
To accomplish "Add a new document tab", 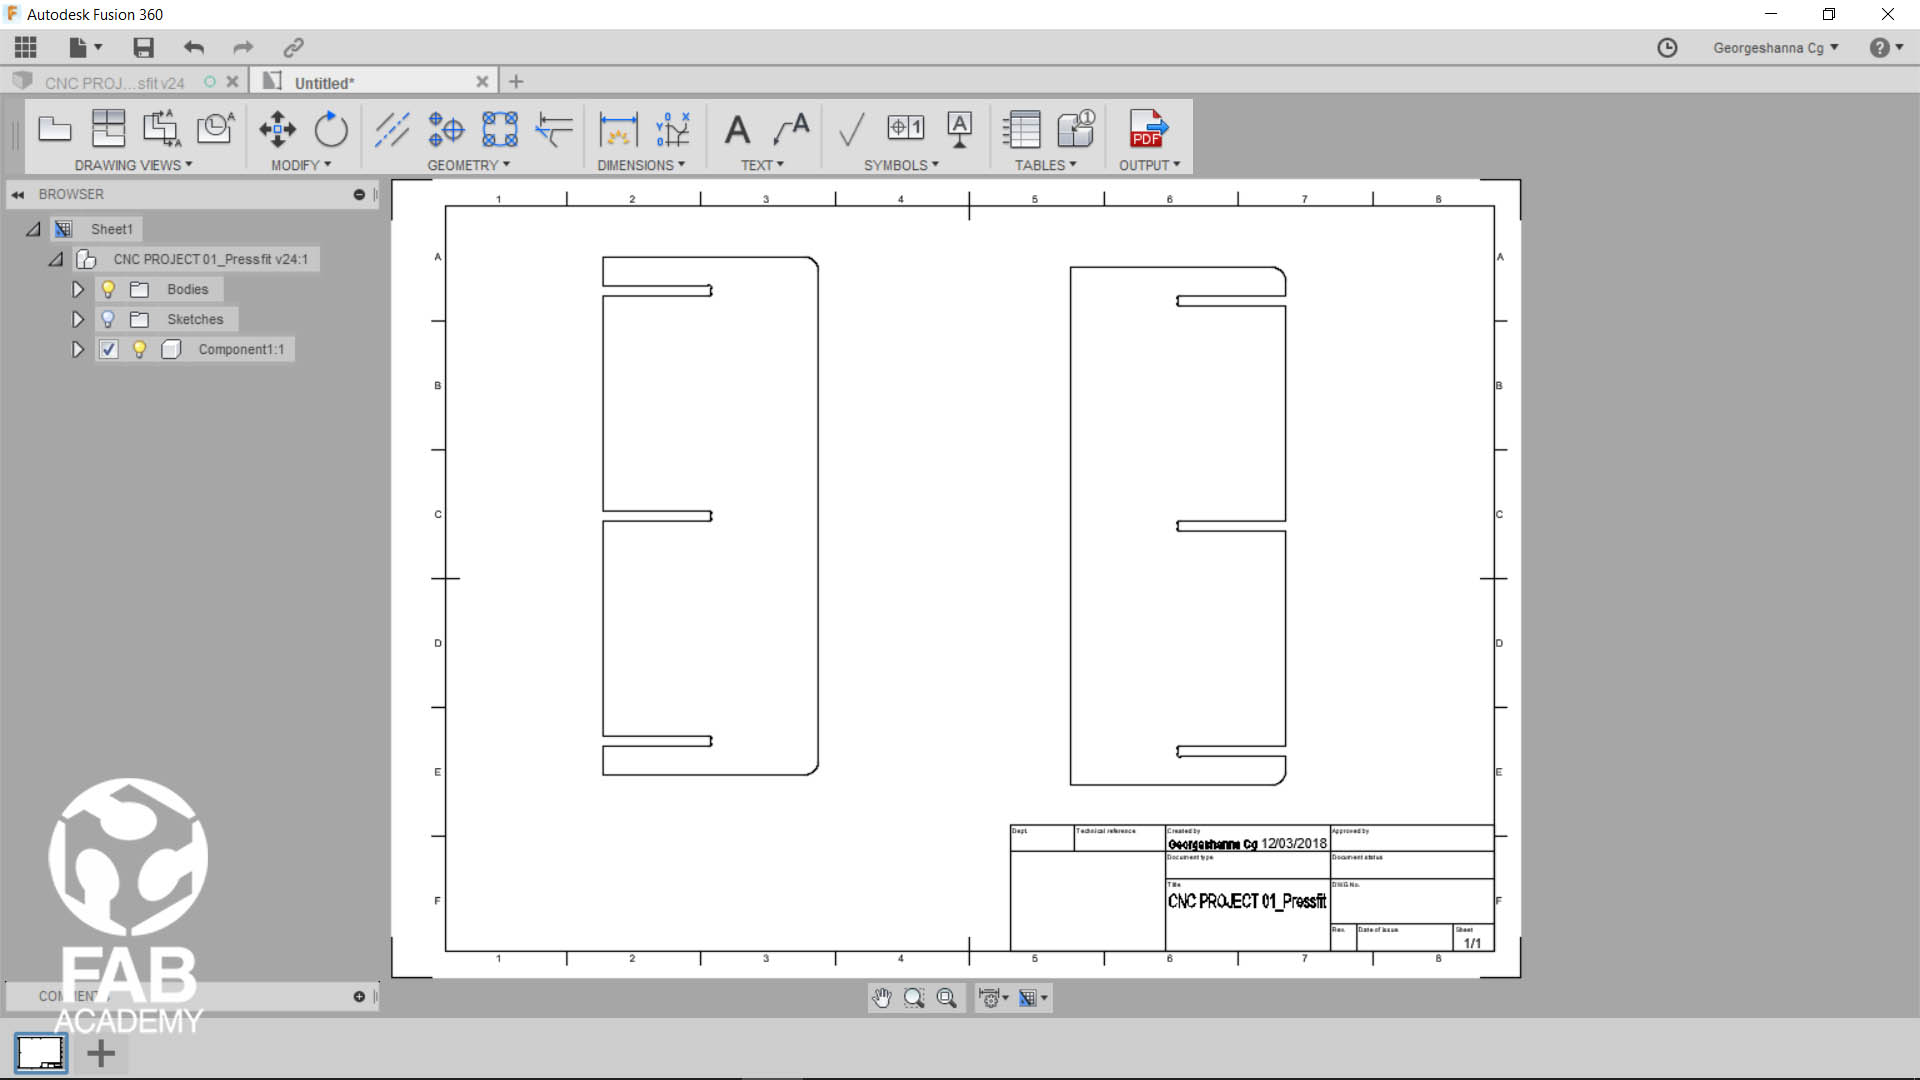I will tap(516, 82).
